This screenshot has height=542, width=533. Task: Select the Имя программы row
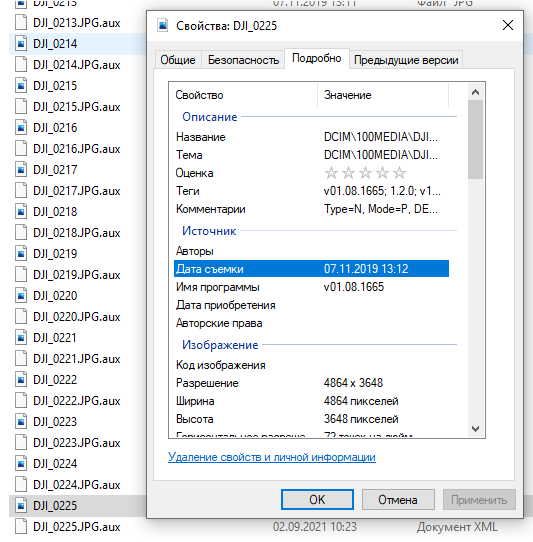coord(311,287)
